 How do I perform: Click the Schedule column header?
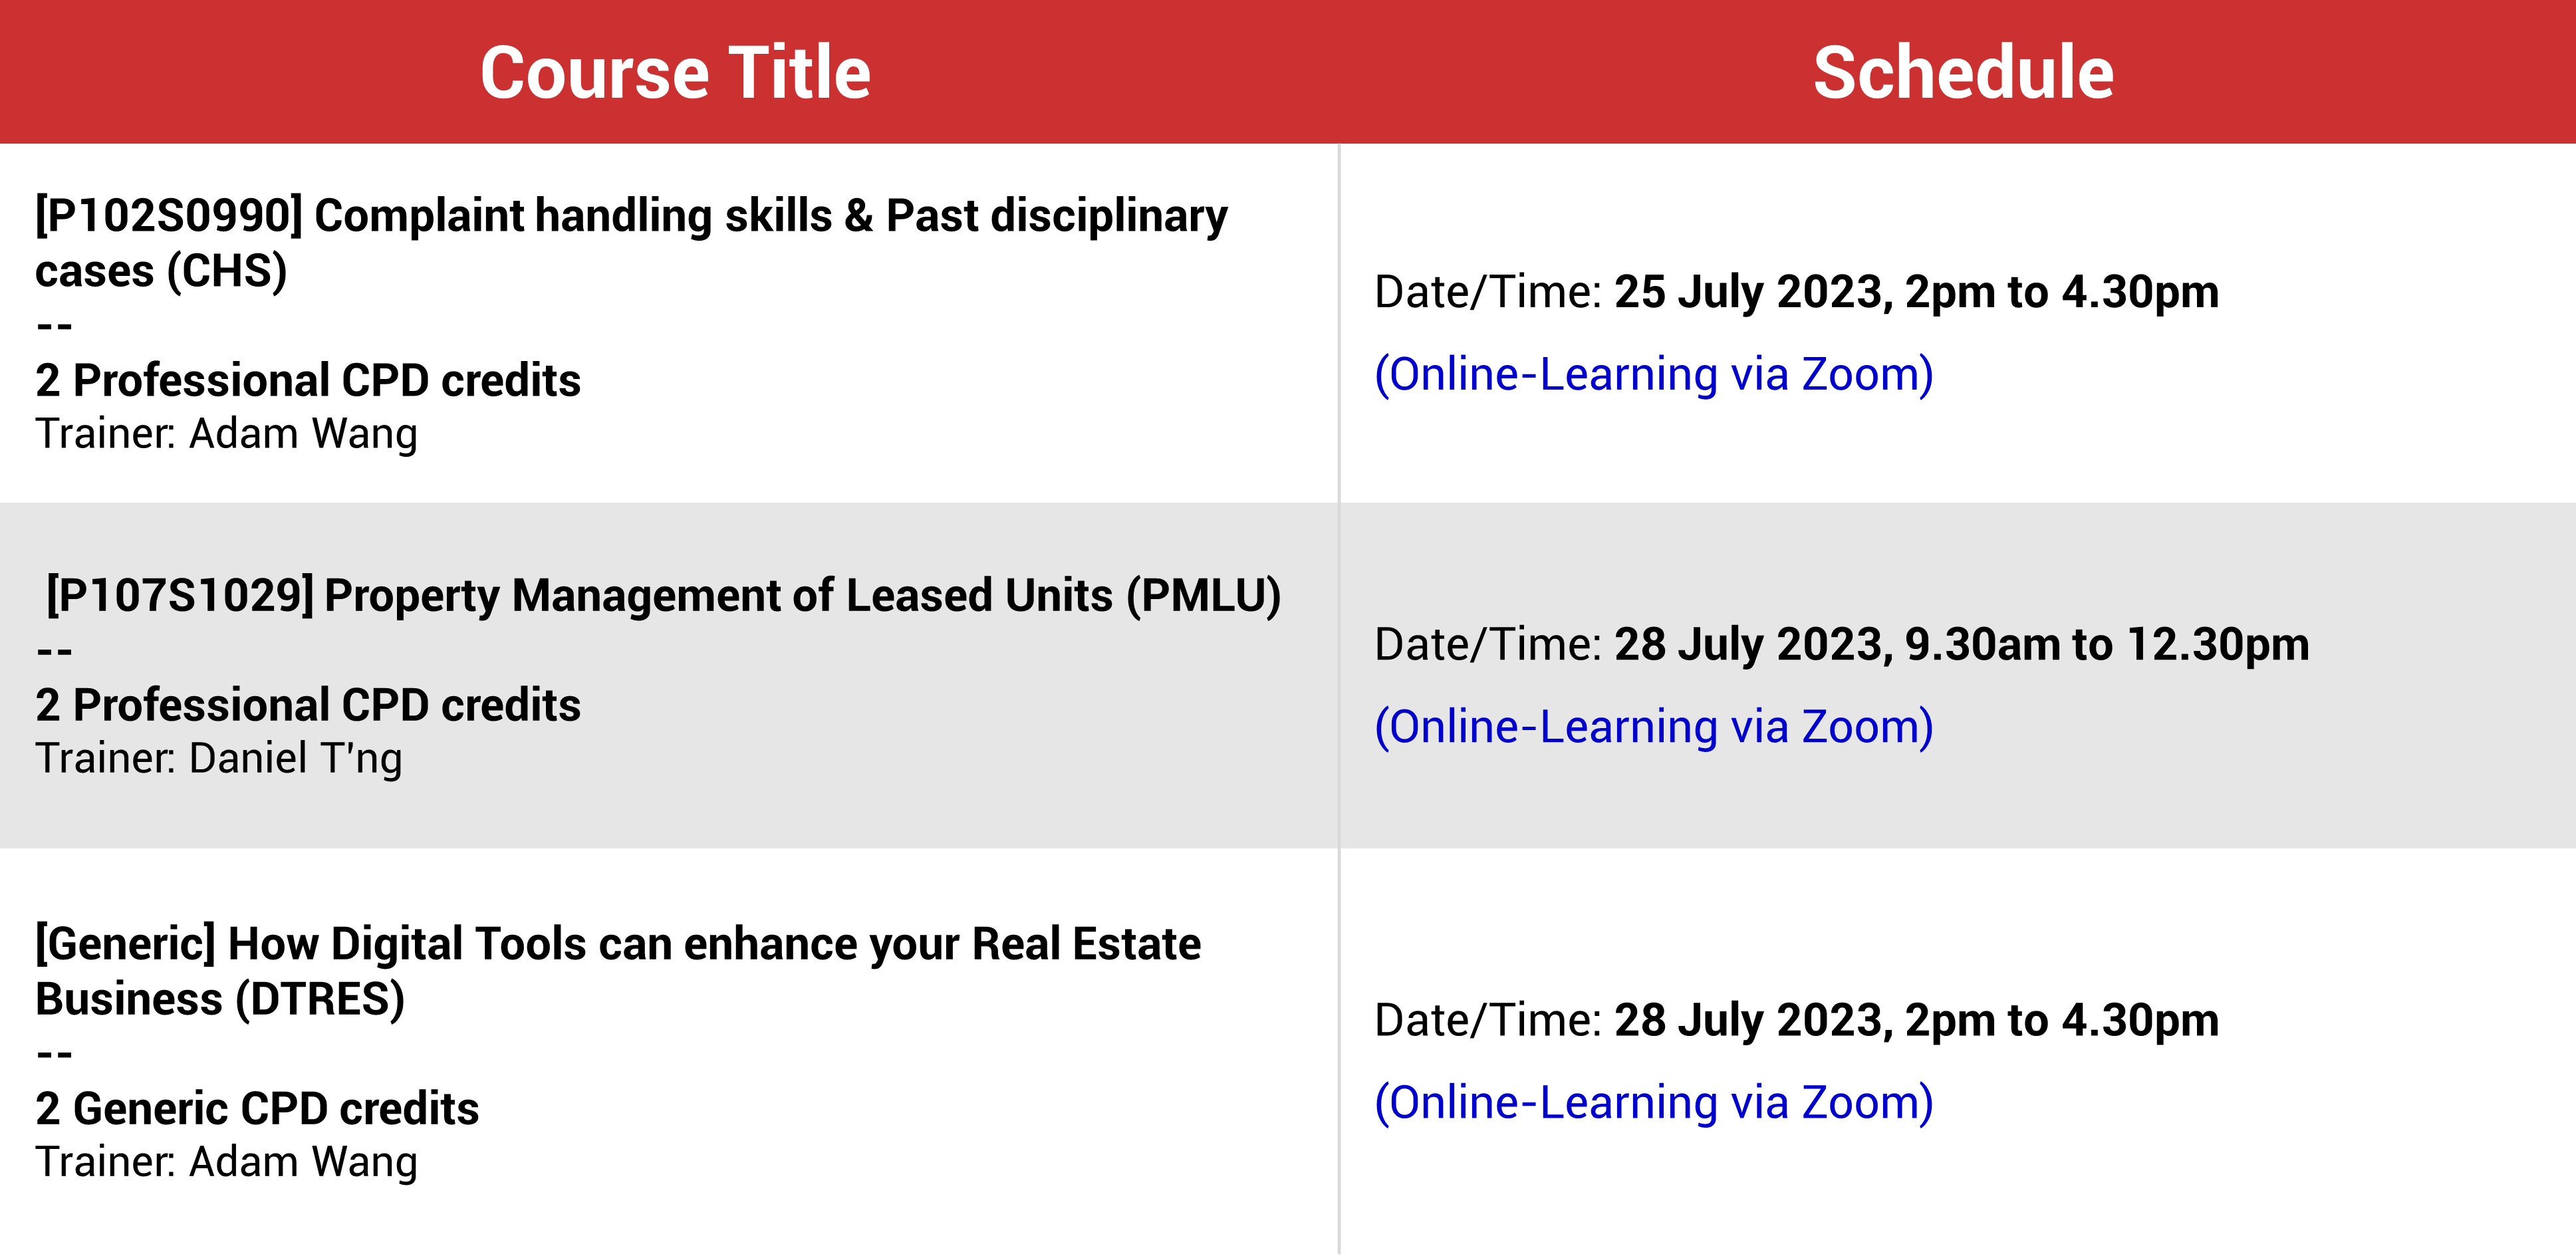tap(1963, 72)
